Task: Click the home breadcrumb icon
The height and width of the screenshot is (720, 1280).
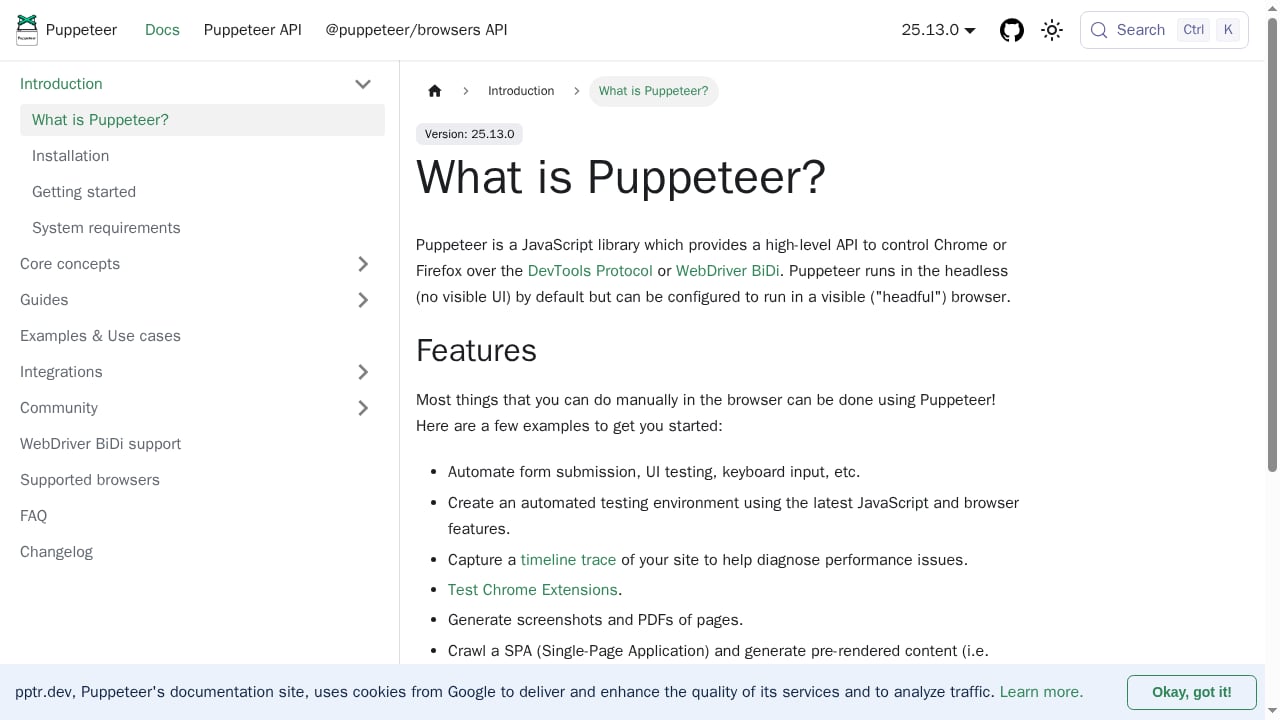Action: 434,91
